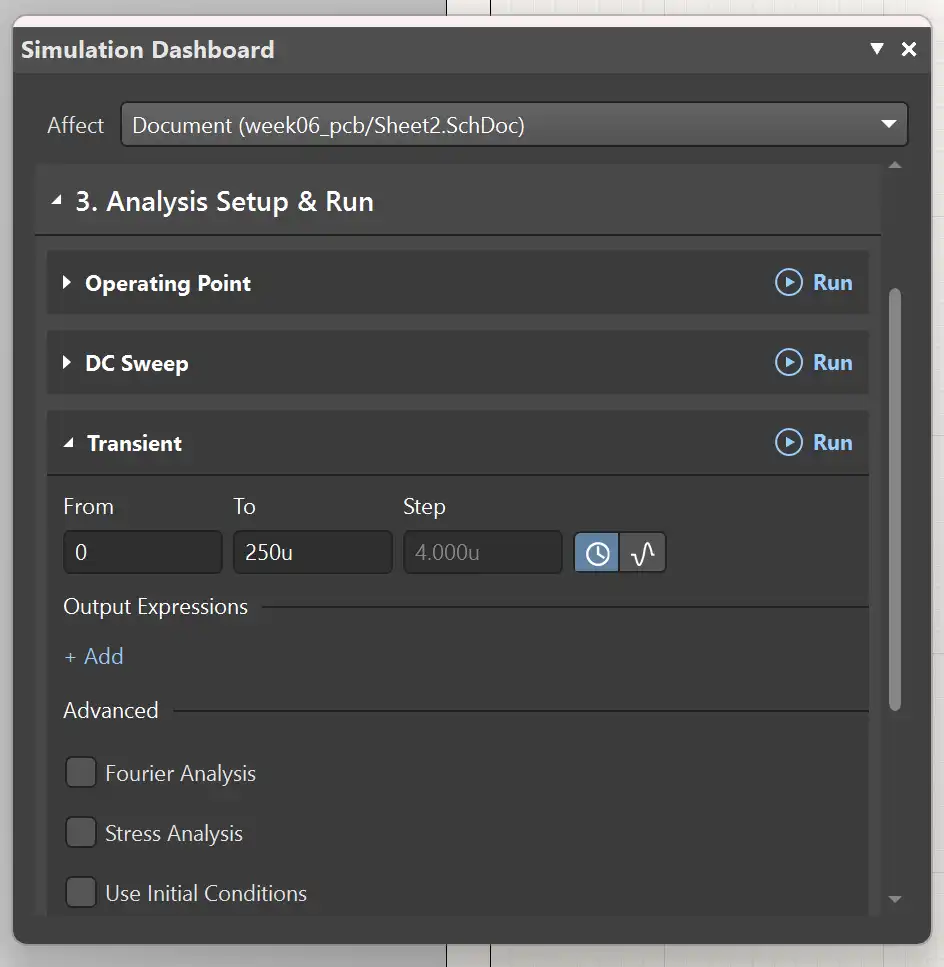The height and width of the screenshot is (967, 944).
Task: Click the dashboard vertical scrollbar thumb
Action: pyautogui.click(x=895, y=500)
